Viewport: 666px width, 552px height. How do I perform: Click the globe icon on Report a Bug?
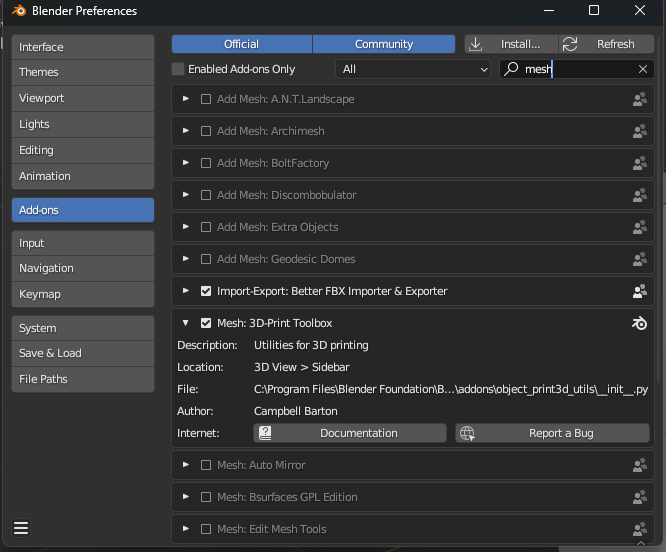(467, 433)
